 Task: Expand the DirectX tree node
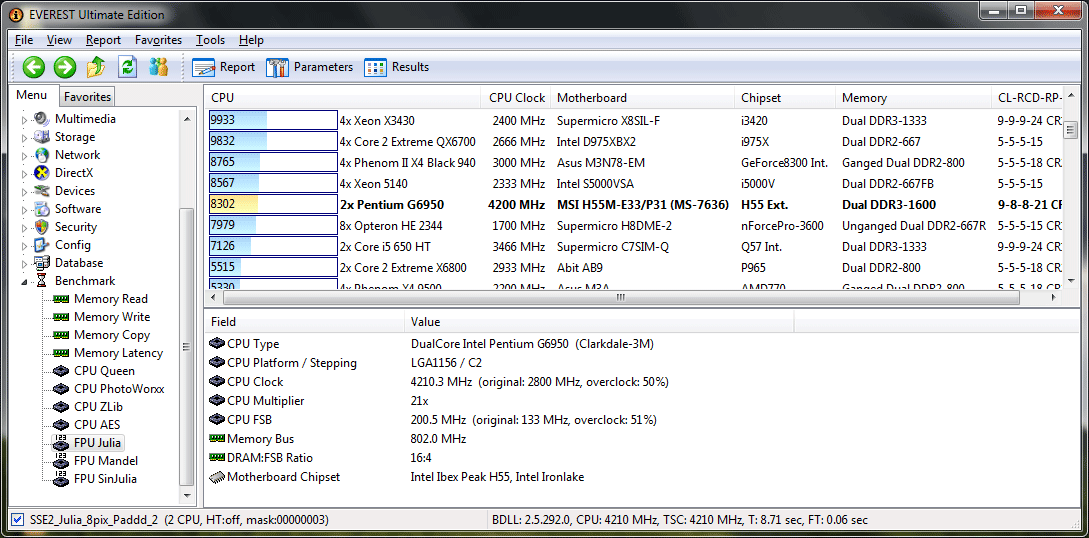click(25, 174)
